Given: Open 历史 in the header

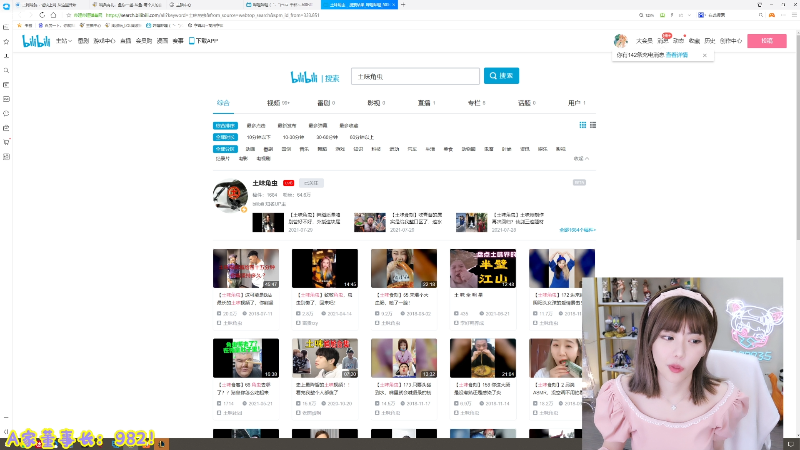Looking at the screenshot, I should (x=710, y=41).
